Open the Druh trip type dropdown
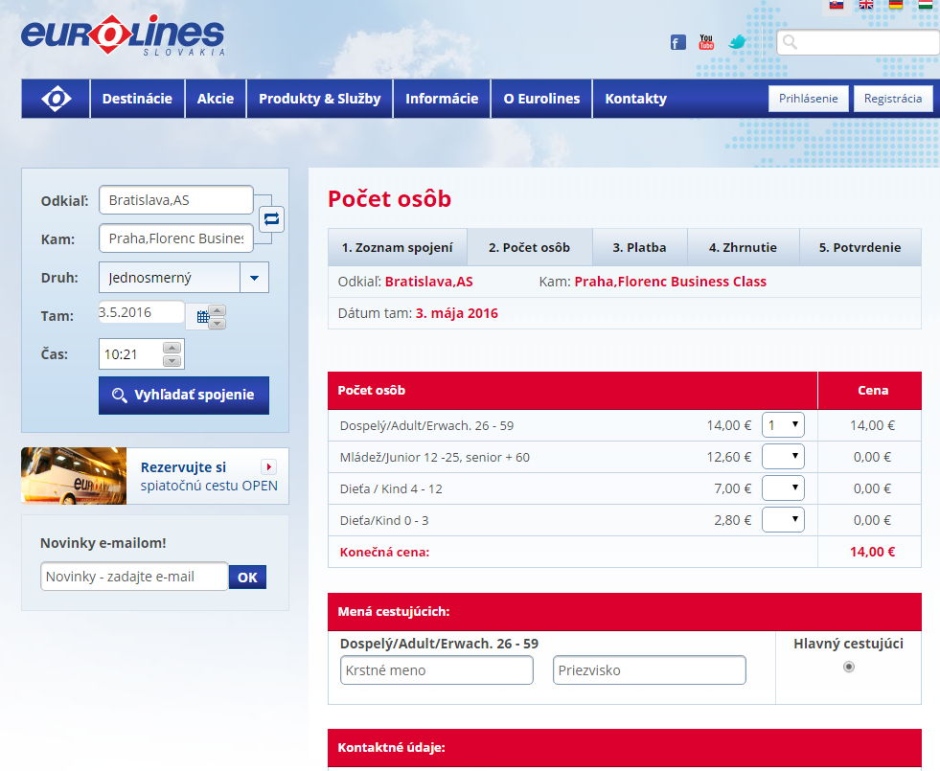940x771 pixels. click(253, 278)
